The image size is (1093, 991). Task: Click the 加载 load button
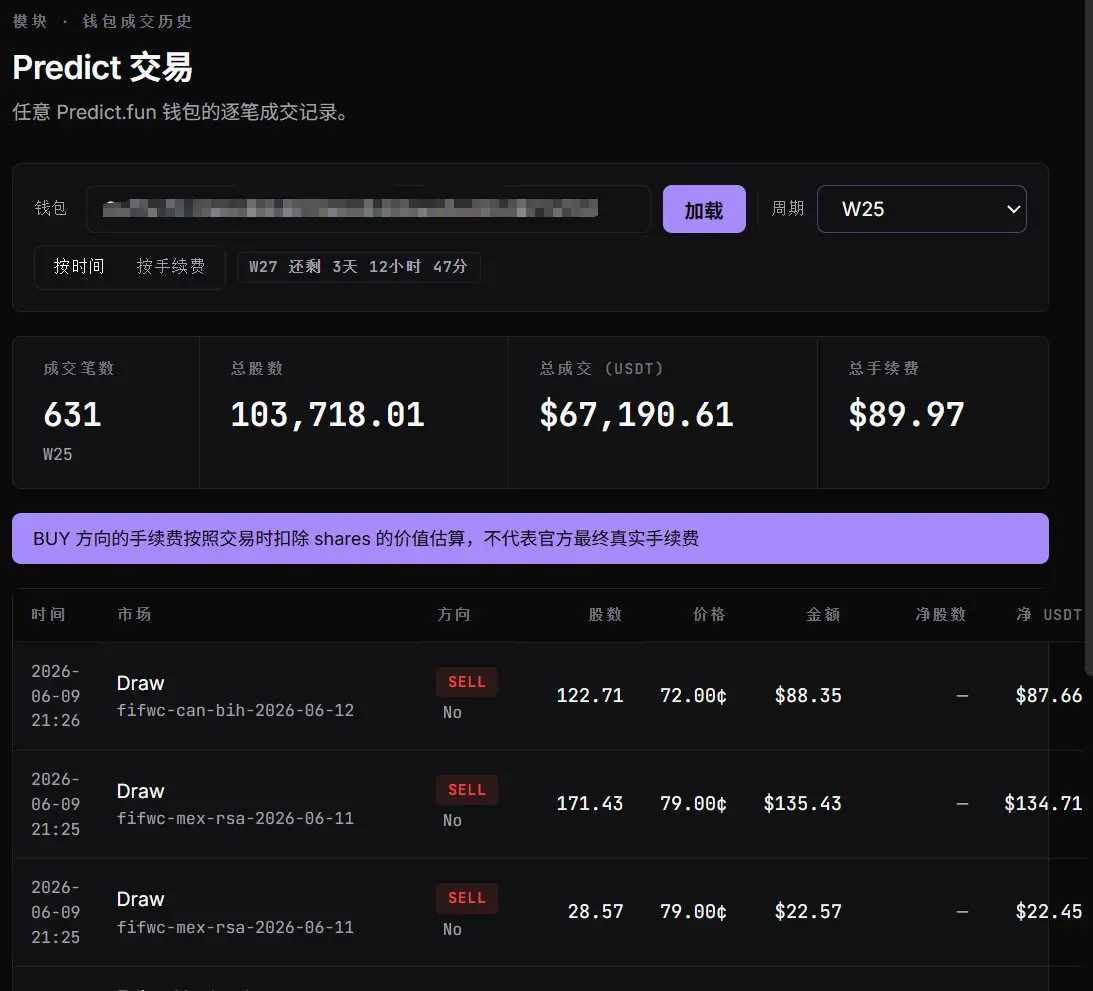coord(704,209)
